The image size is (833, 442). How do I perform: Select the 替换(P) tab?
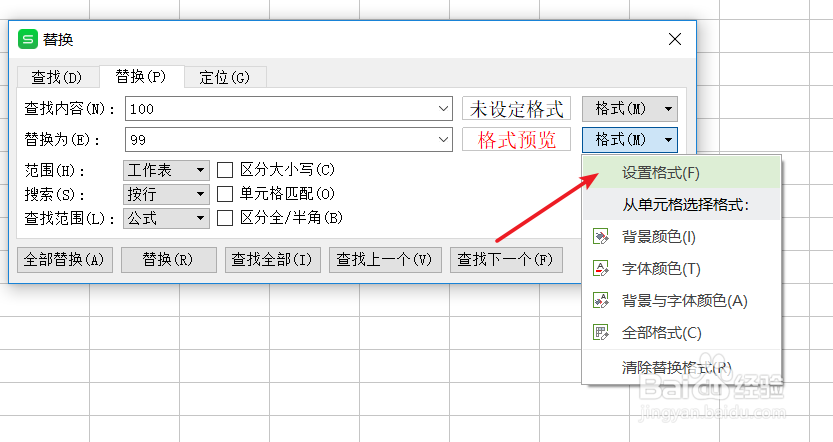click(141, 76)
